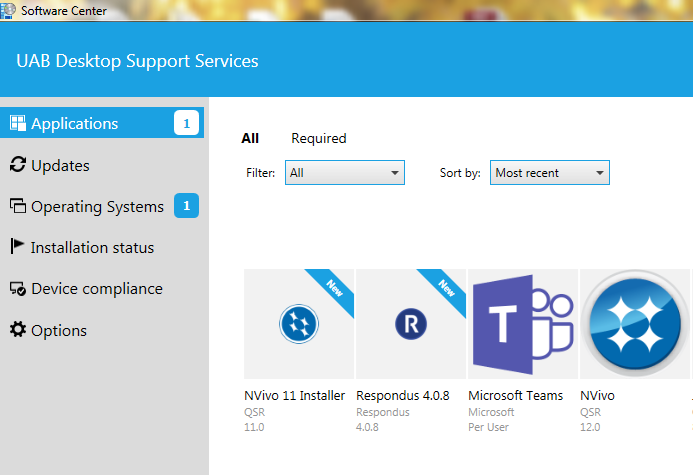The height and width of the screenshot is (475, 693).
Task: Click the Microsoft Teams name label
Action: 515,396
